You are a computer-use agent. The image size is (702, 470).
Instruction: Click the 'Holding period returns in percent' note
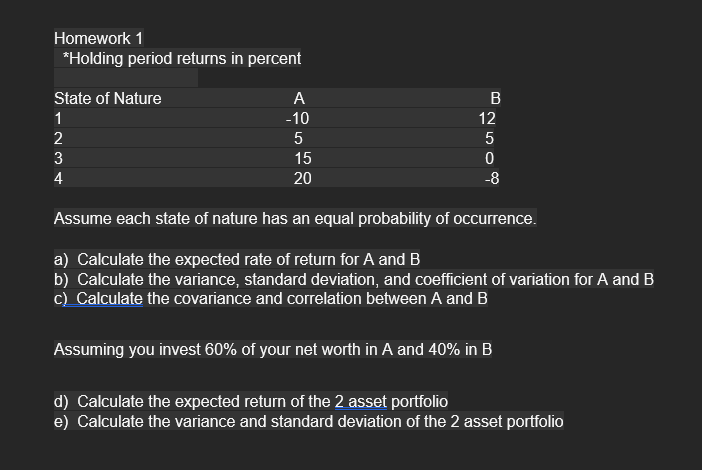click(181, 58)
